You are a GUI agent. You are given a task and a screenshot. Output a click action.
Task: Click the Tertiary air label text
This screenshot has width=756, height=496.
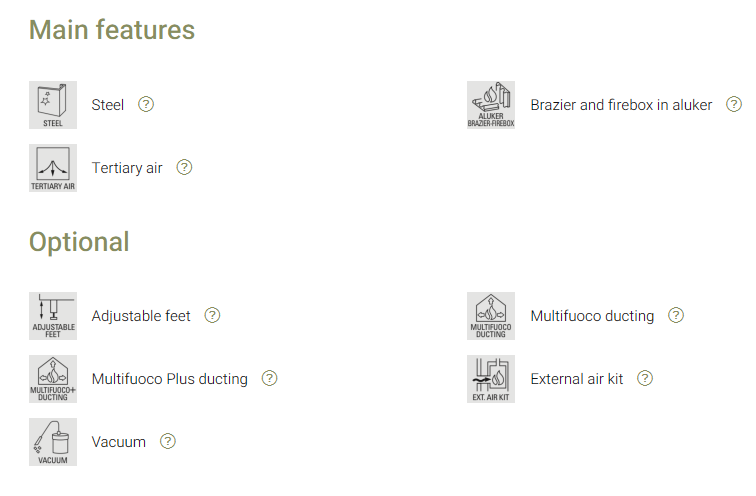[x=127, y=168]
